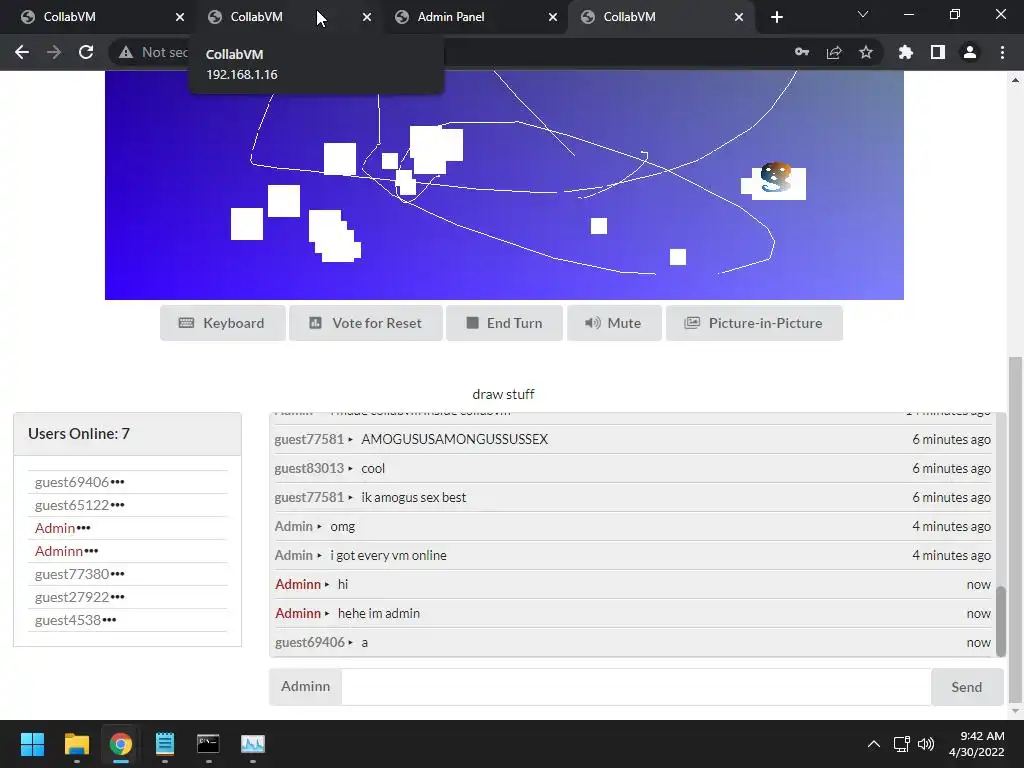Click the 'draw stuff' VM title
1024x768 pixels.
(x=504, y=394)
